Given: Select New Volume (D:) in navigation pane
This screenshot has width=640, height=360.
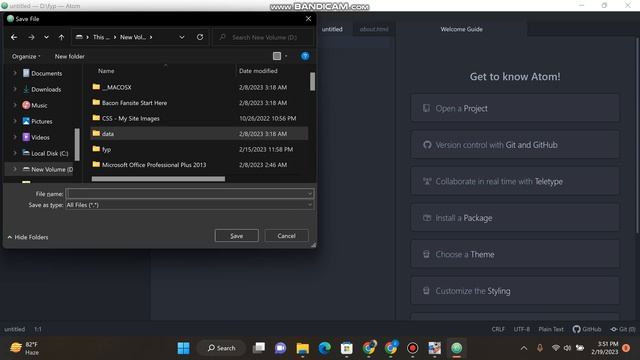Looking at the screenshot, I should point(51,169).
